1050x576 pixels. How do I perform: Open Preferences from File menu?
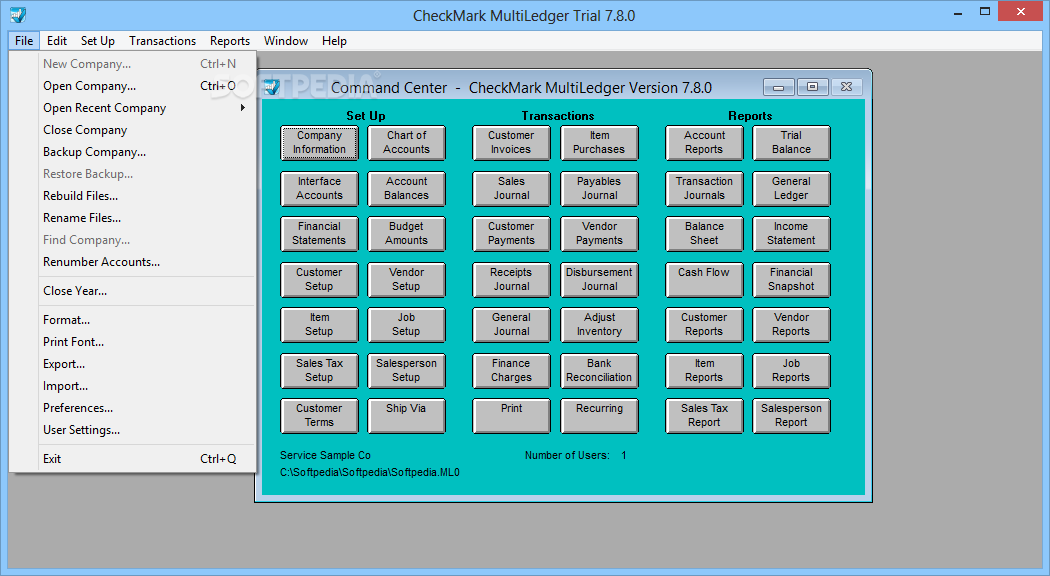click(133, 408)
